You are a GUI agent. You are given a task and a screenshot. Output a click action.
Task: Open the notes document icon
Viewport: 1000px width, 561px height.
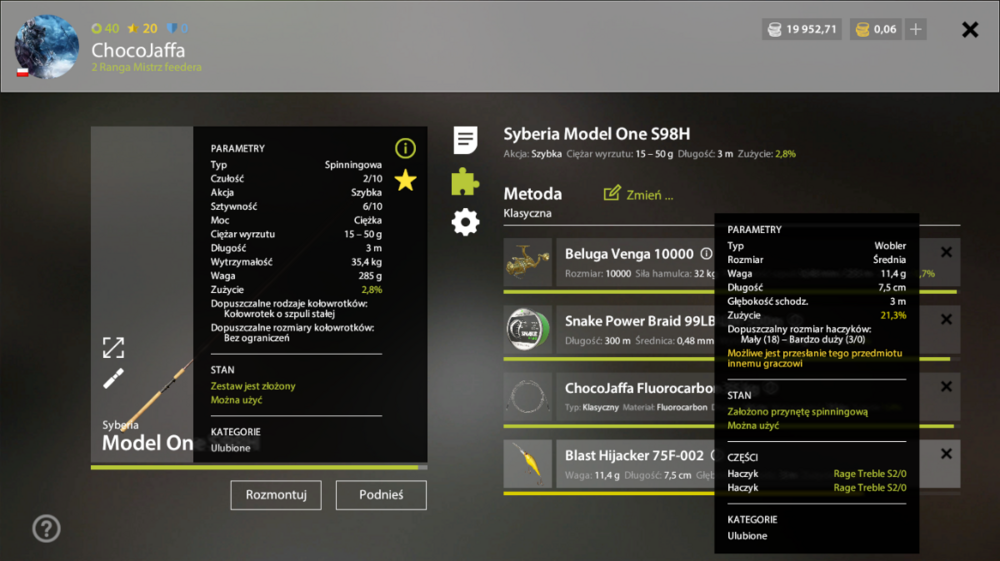[466, 140]
